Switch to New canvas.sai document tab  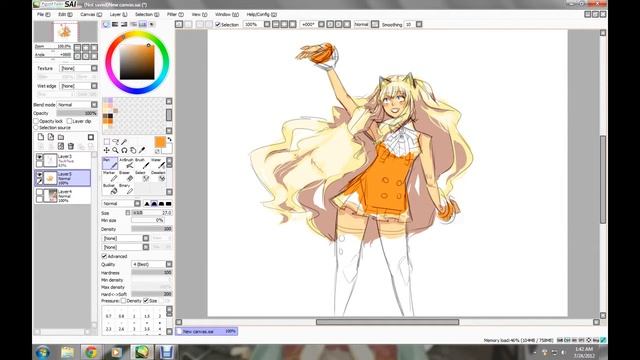pos(207,331)
